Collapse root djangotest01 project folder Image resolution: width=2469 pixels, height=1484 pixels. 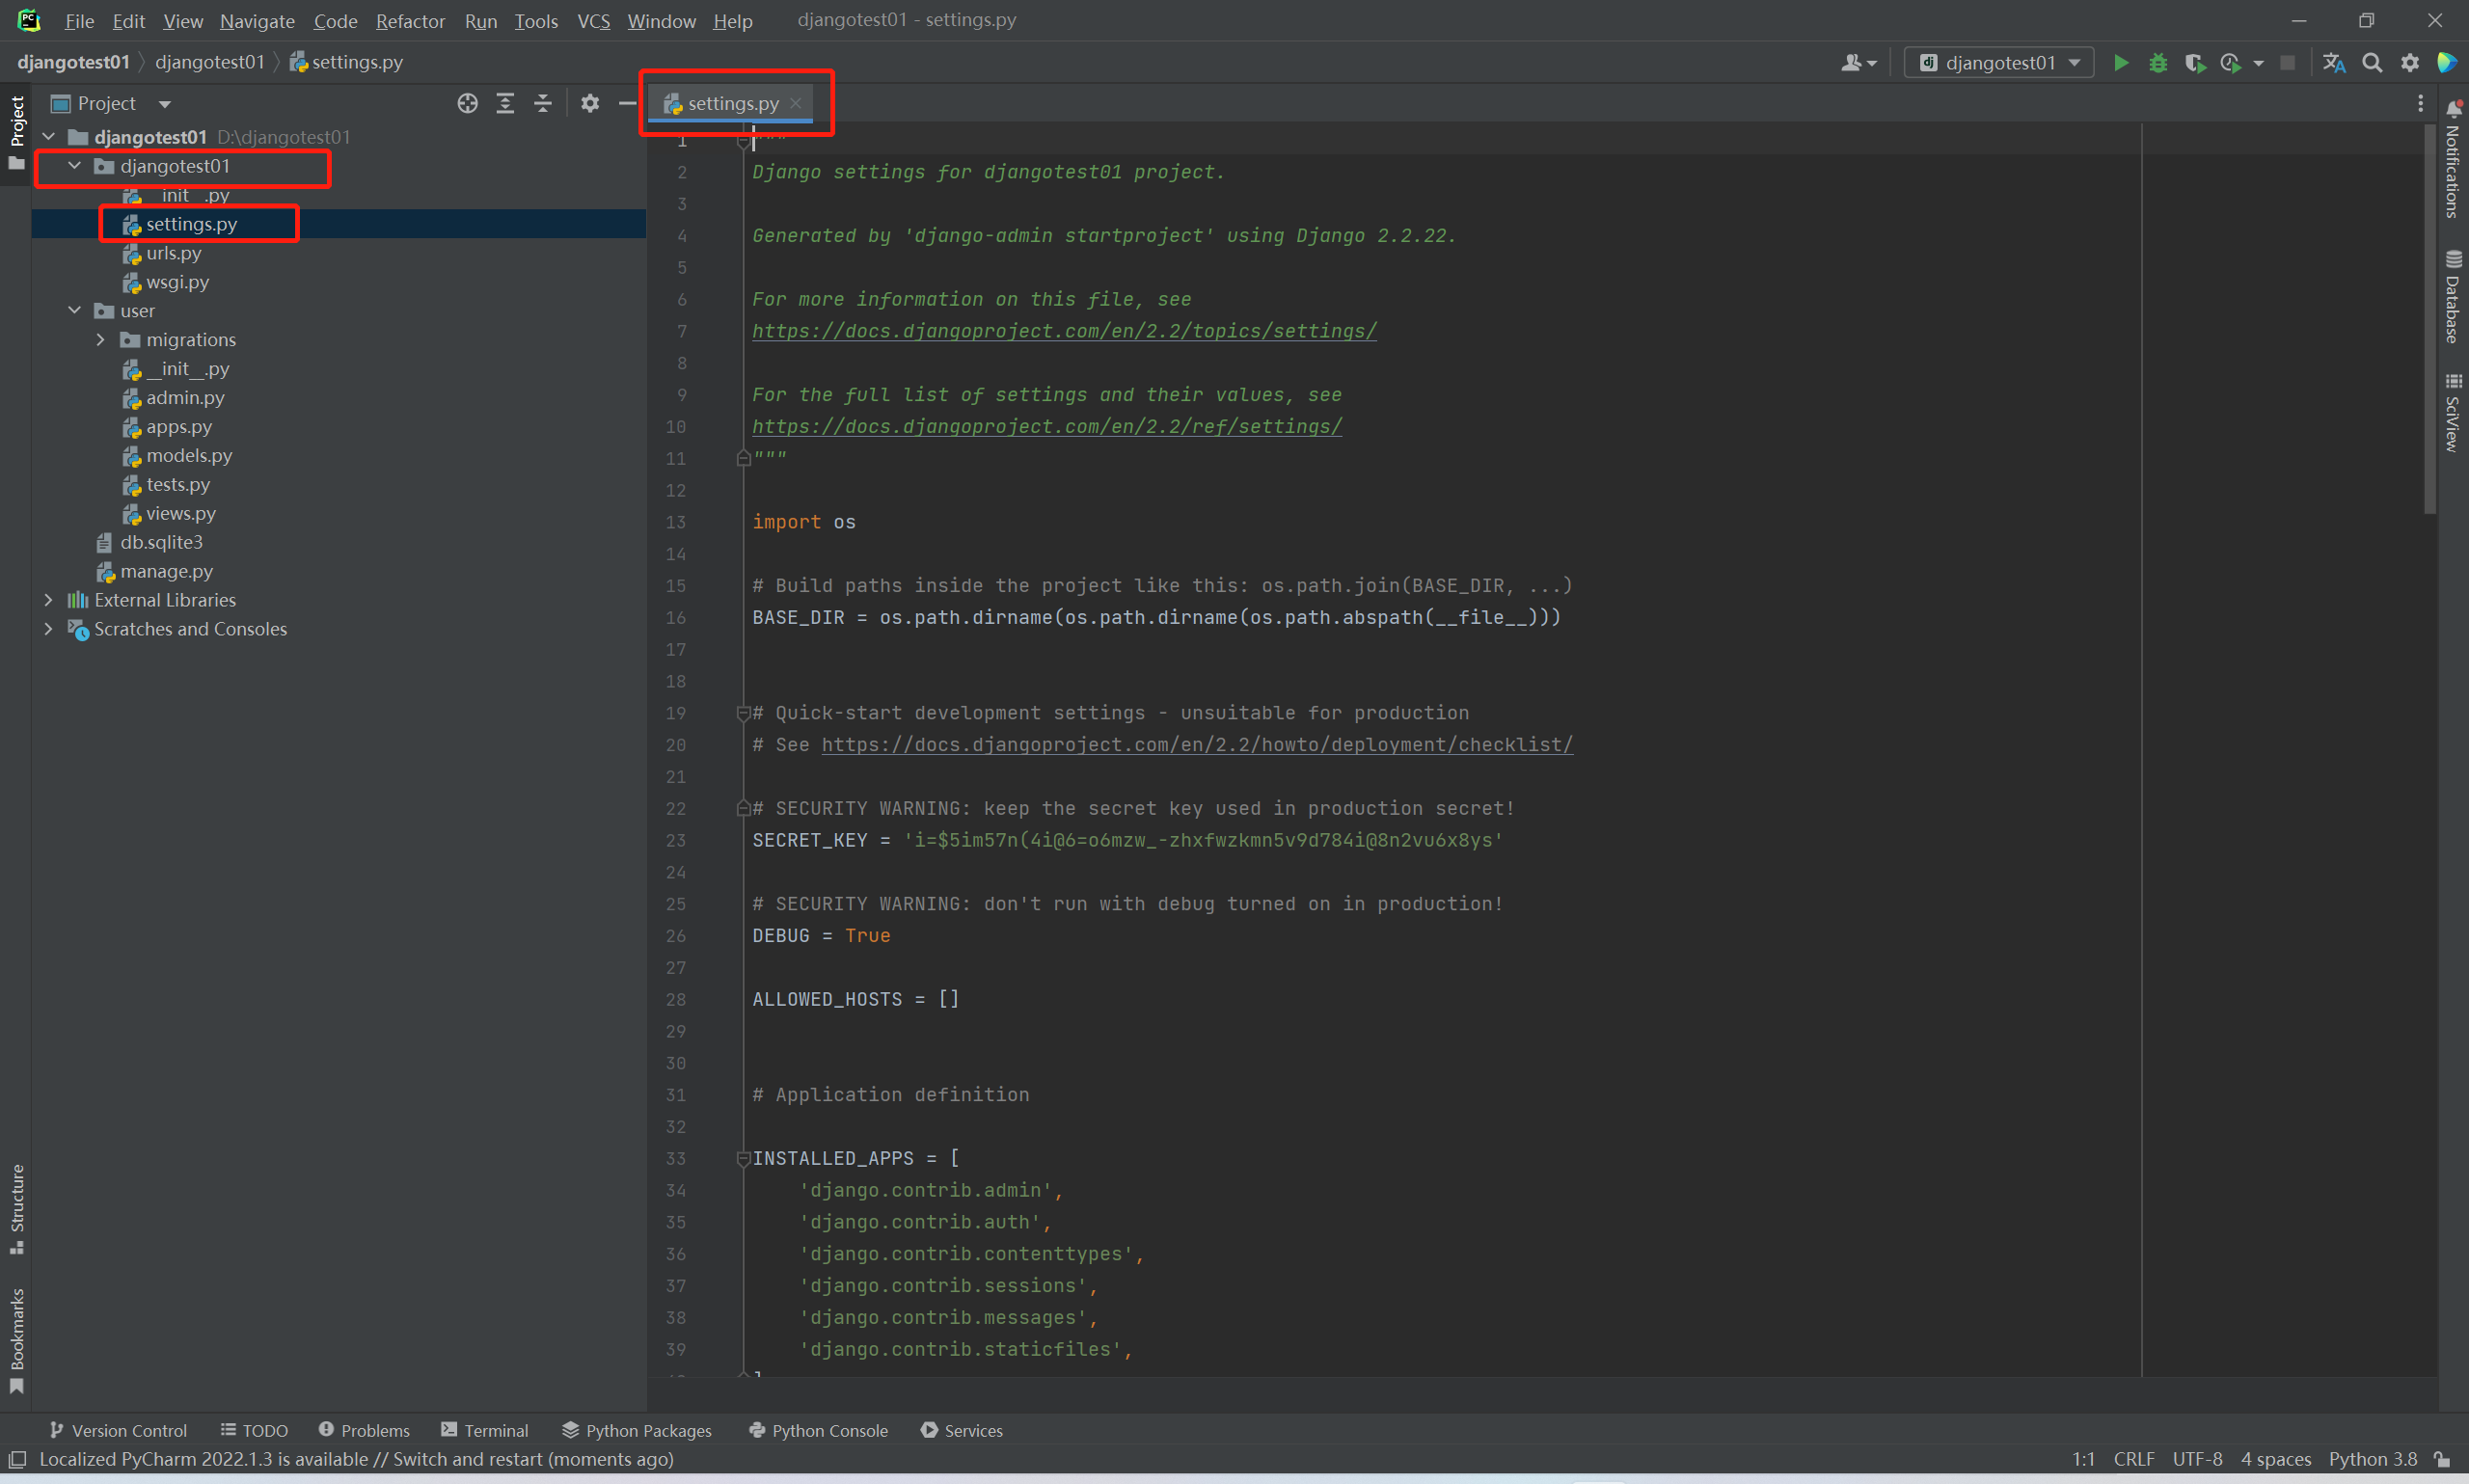49,136
